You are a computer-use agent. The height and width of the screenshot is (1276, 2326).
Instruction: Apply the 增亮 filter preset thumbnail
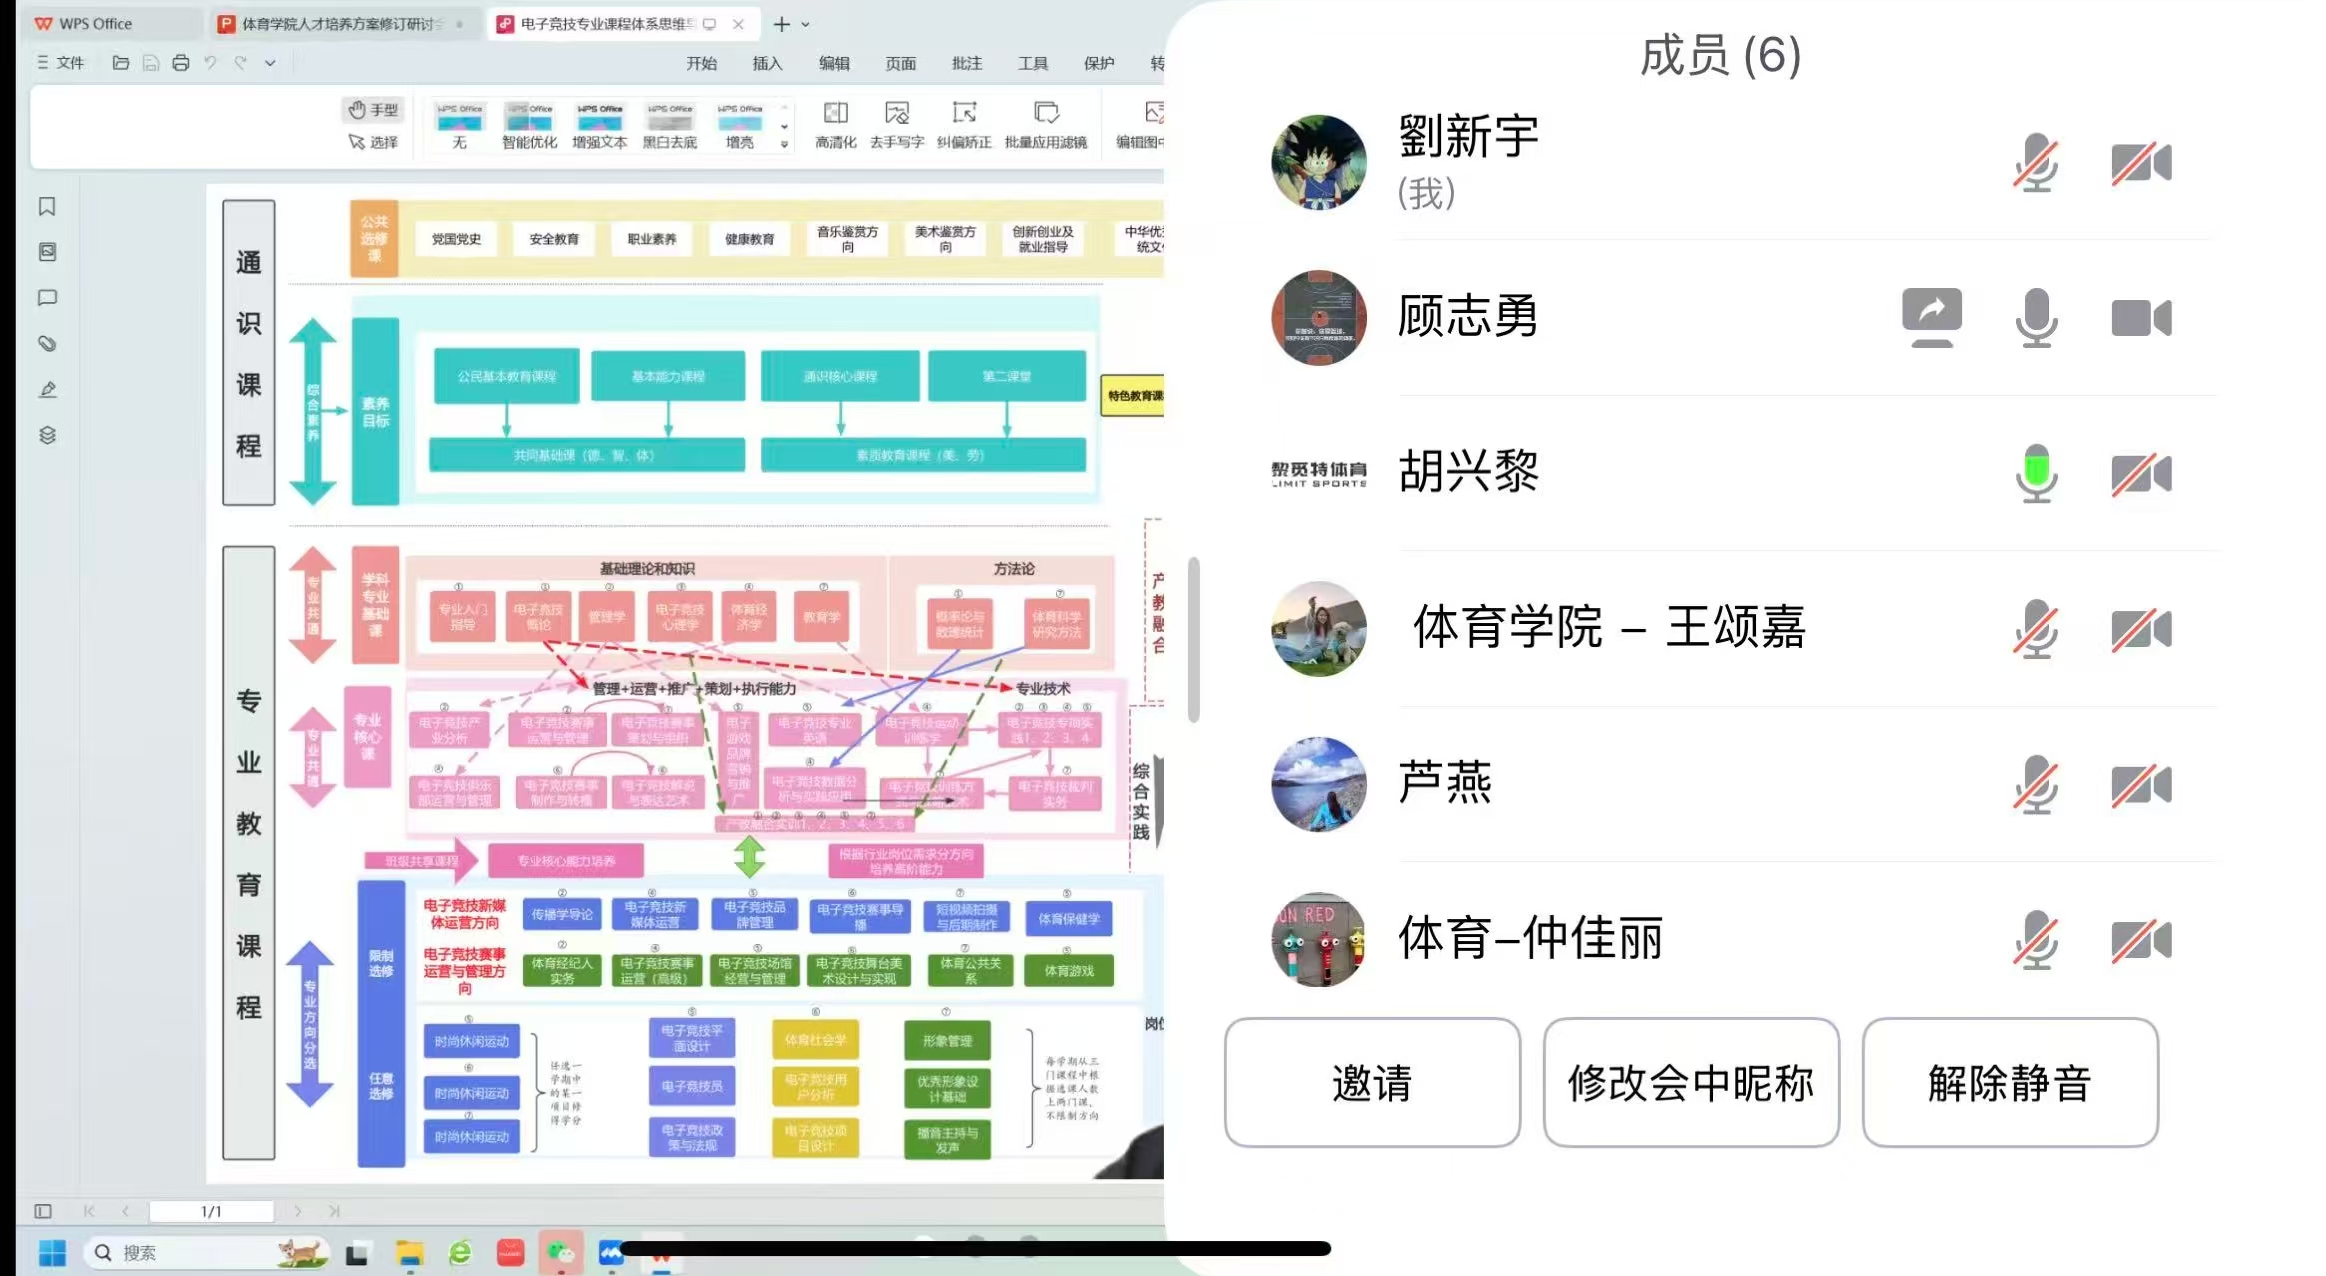pyautogui.click(x=740, y=119)
